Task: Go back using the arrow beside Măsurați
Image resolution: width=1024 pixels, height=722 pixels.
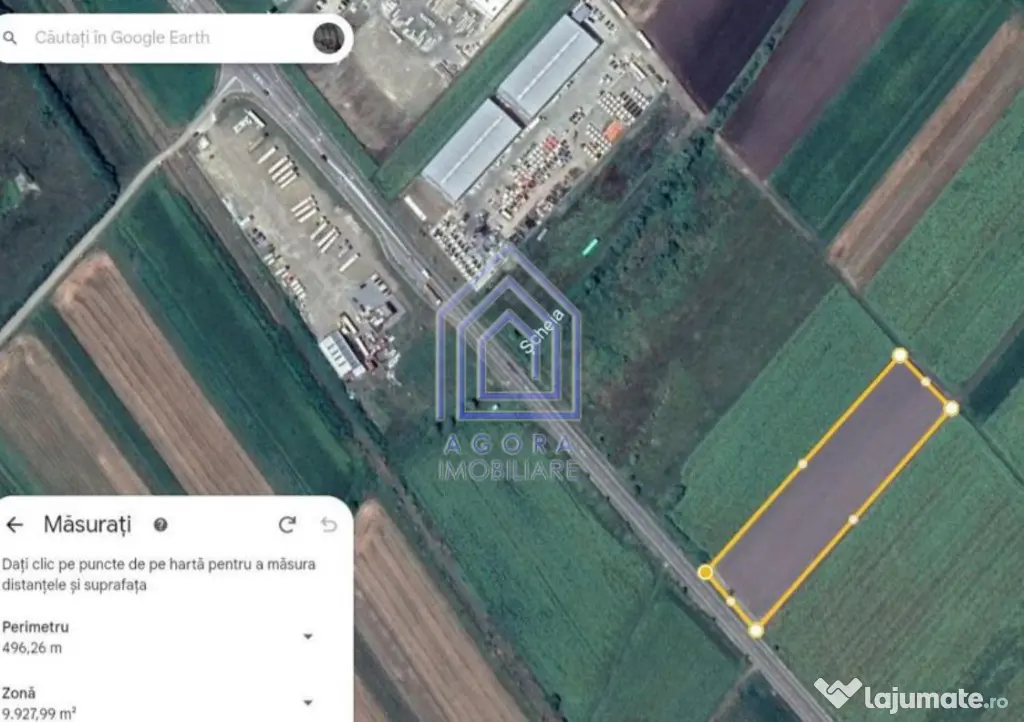Action: pyautogui.click(x=15, y=525)
